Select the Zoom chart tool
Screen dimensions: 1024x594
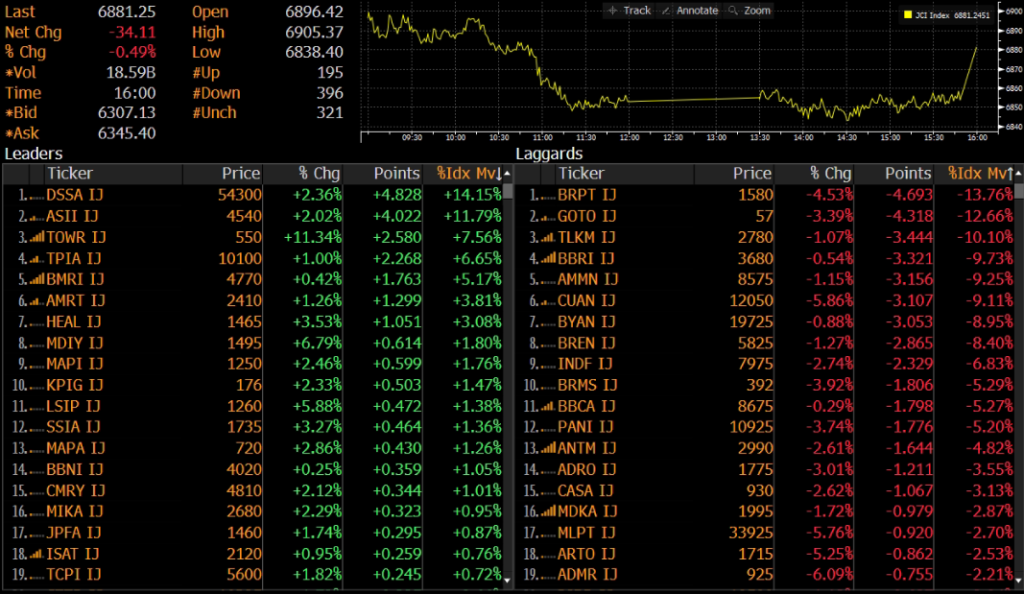coord(750,10)
